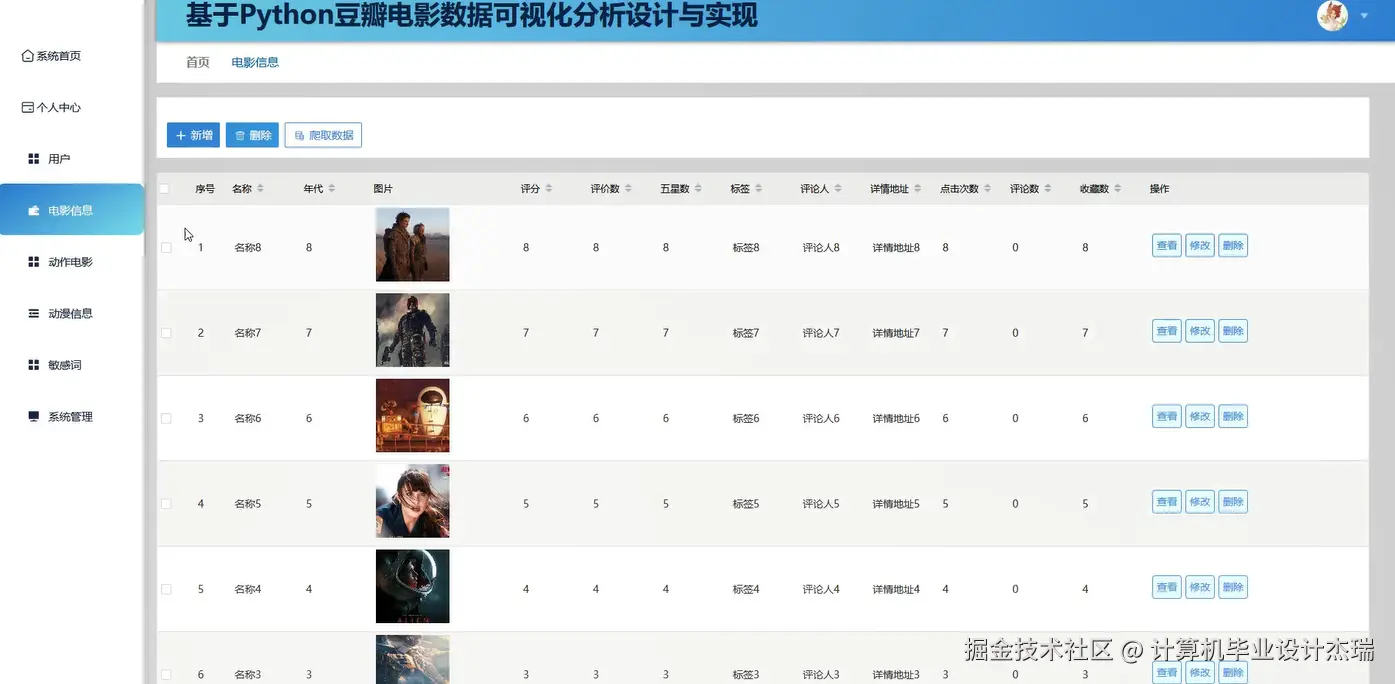Sort by the 名称 column arrows
1395x684 pixels.
[x=261, y=189]
